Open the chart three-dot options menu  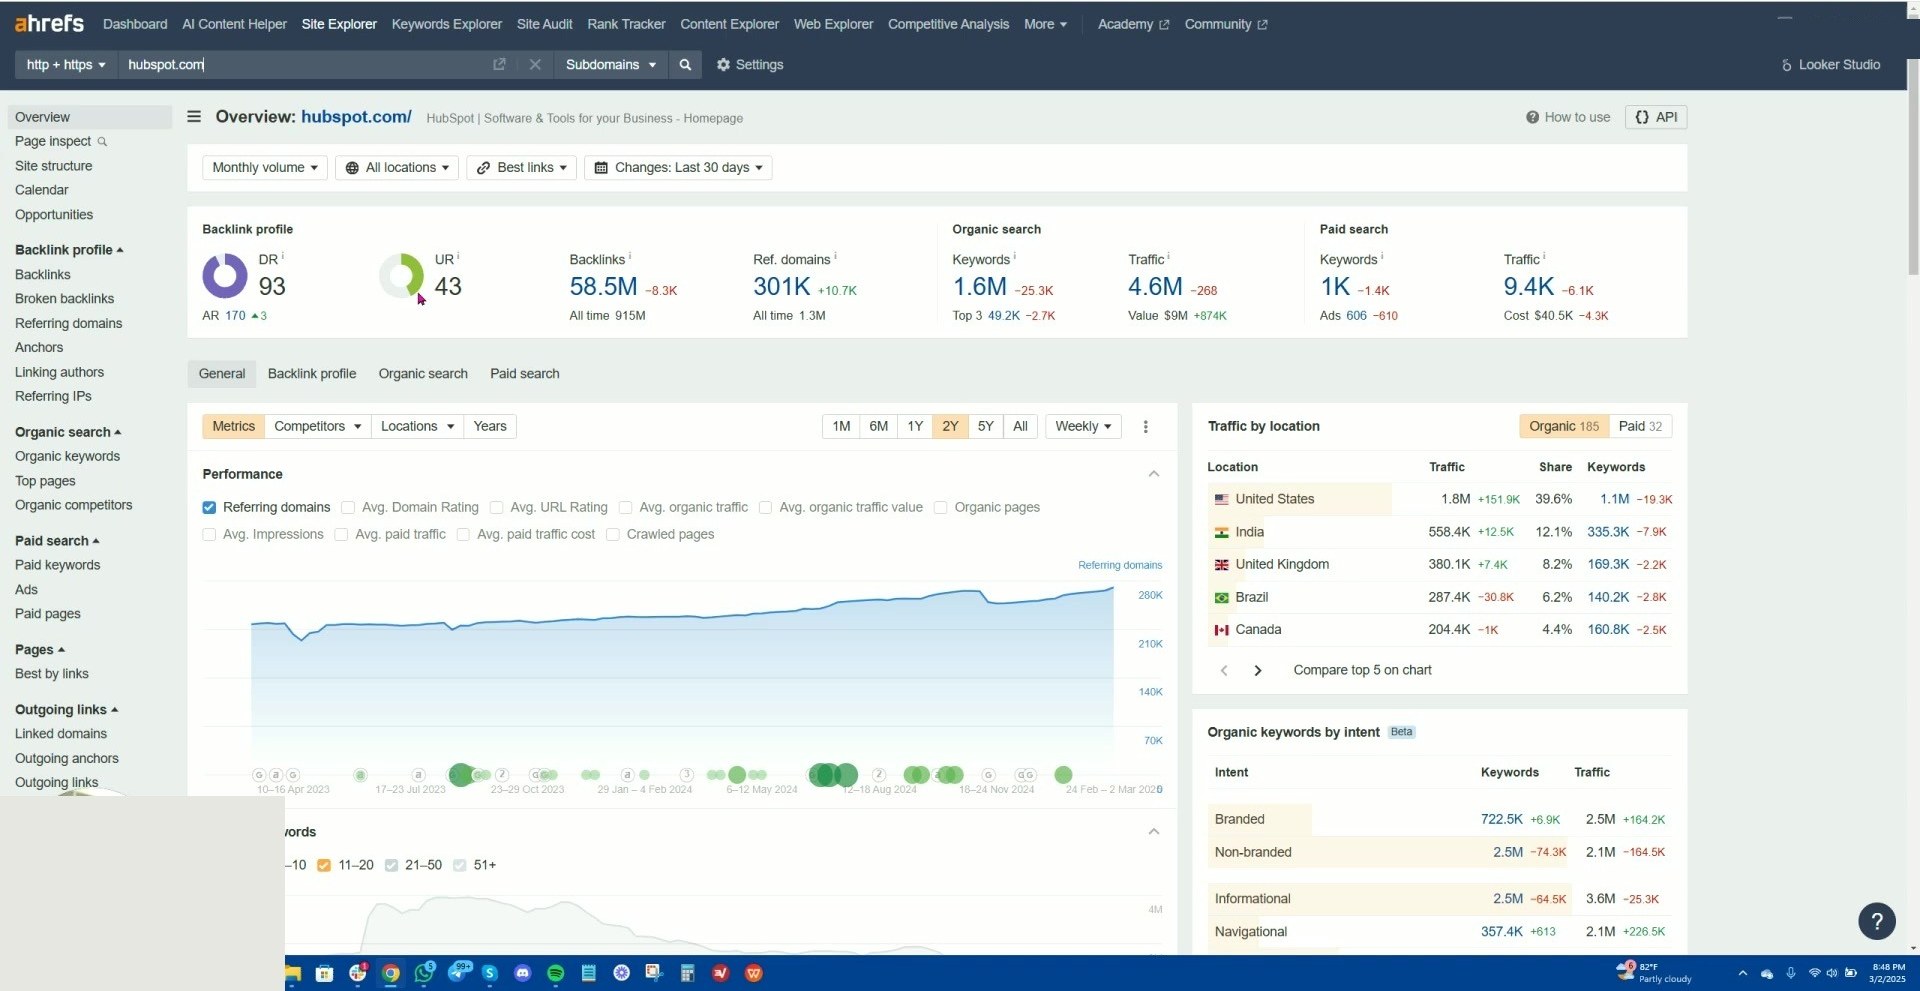pyautogui.click(x=1145, y=426)
